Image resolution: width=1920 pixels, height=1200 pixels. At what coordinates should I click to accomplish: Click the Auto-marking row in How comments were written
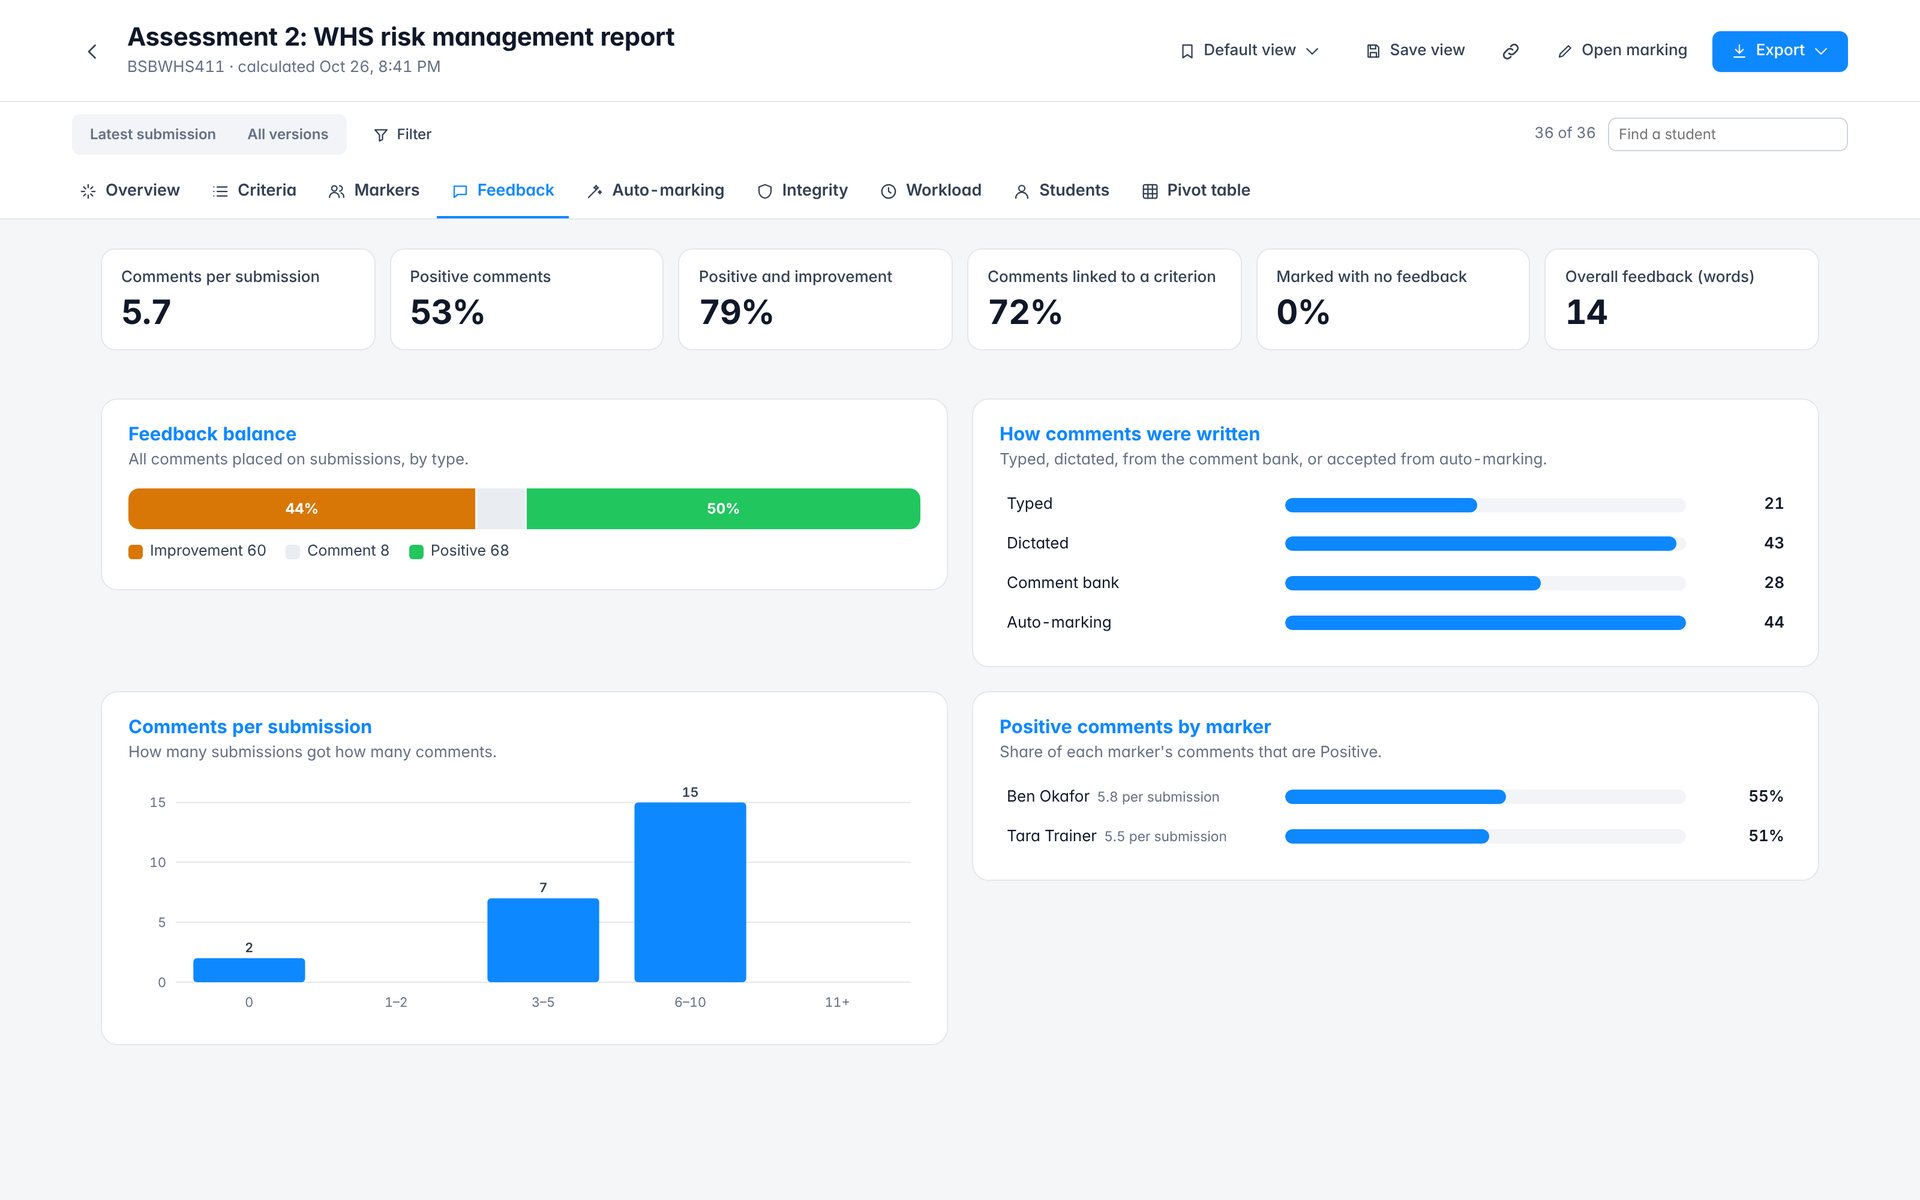click(x=1395, y=622)
